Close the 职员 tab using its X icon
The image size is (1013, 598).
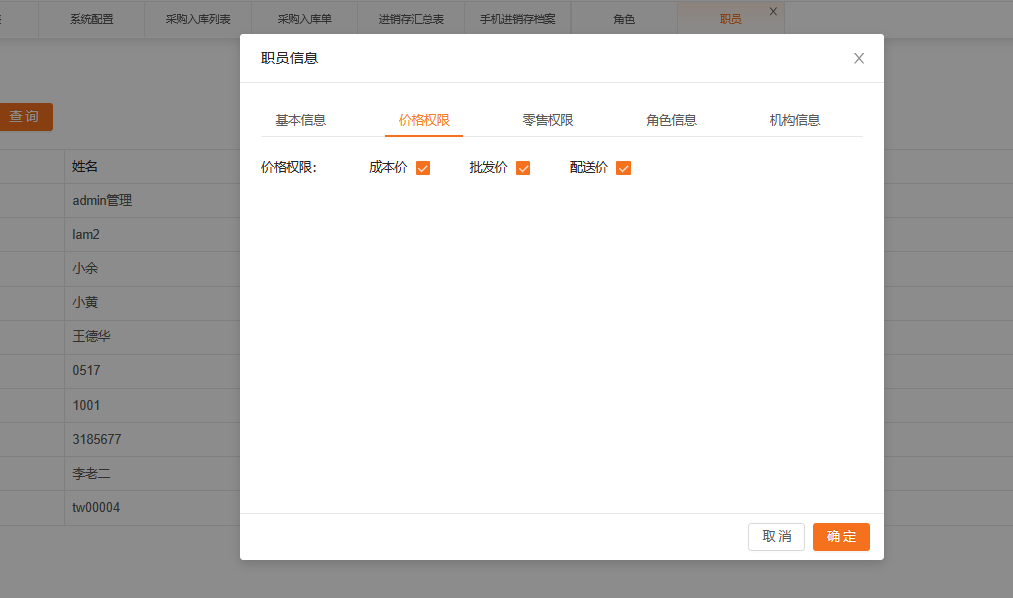[x=773, y=11]
